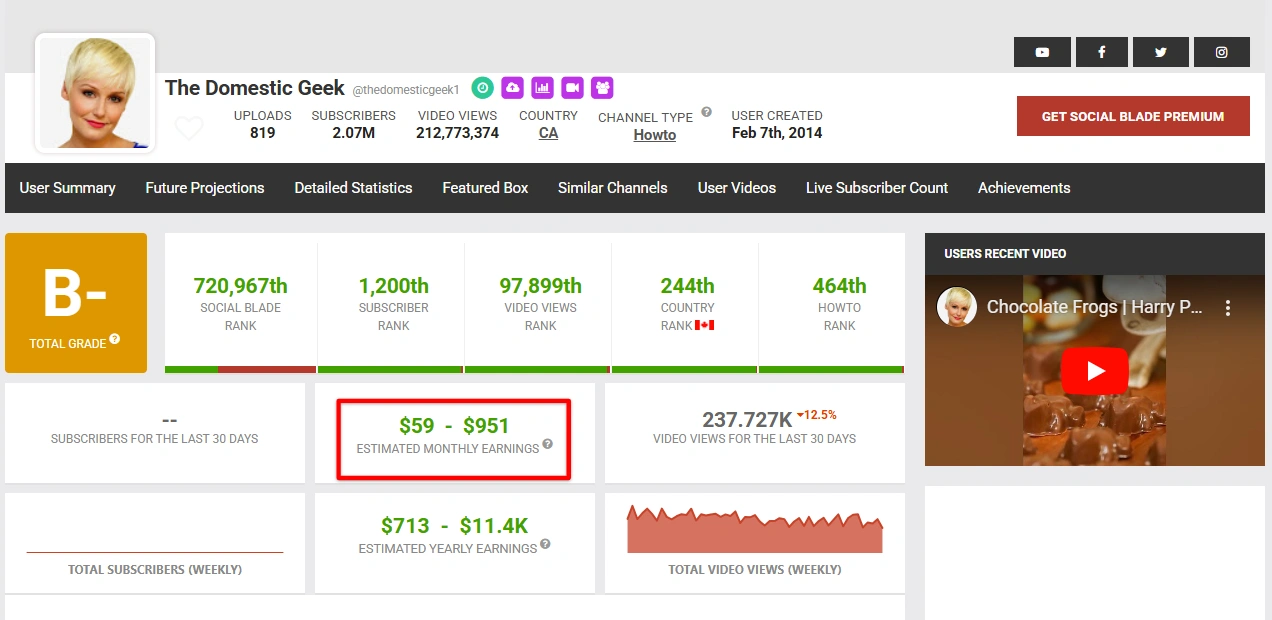The width and height of the screenshot is (1272, 620).
Task: Click the Total Video Views weekly chart
Action: pyautogui.click(x=755, y=529)
